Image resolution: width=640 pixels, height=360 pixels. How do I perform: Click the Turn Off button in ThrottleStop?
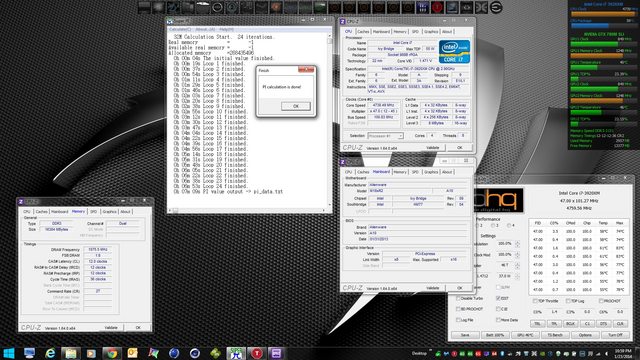tap(615, 335)
